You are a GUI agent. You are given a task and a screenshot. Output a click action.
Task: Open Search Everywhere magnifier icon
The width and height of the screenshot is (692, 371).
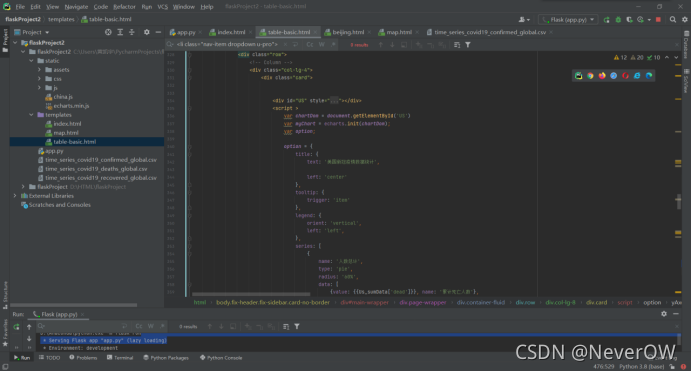(x=673, y=20)
